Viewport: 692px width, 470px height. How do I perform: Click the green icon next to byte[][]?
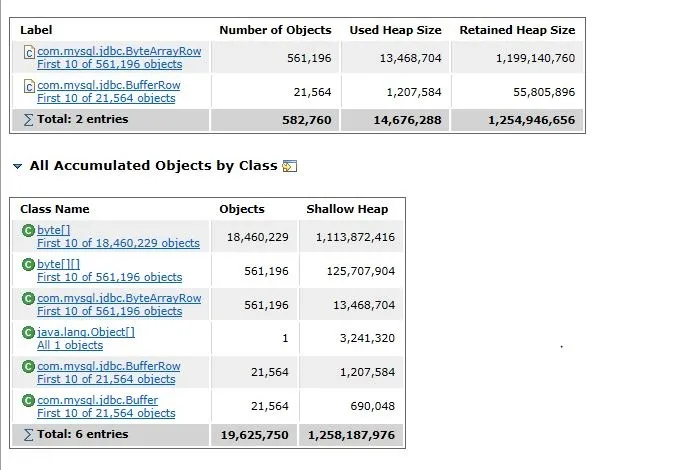[x=29, y=265]
